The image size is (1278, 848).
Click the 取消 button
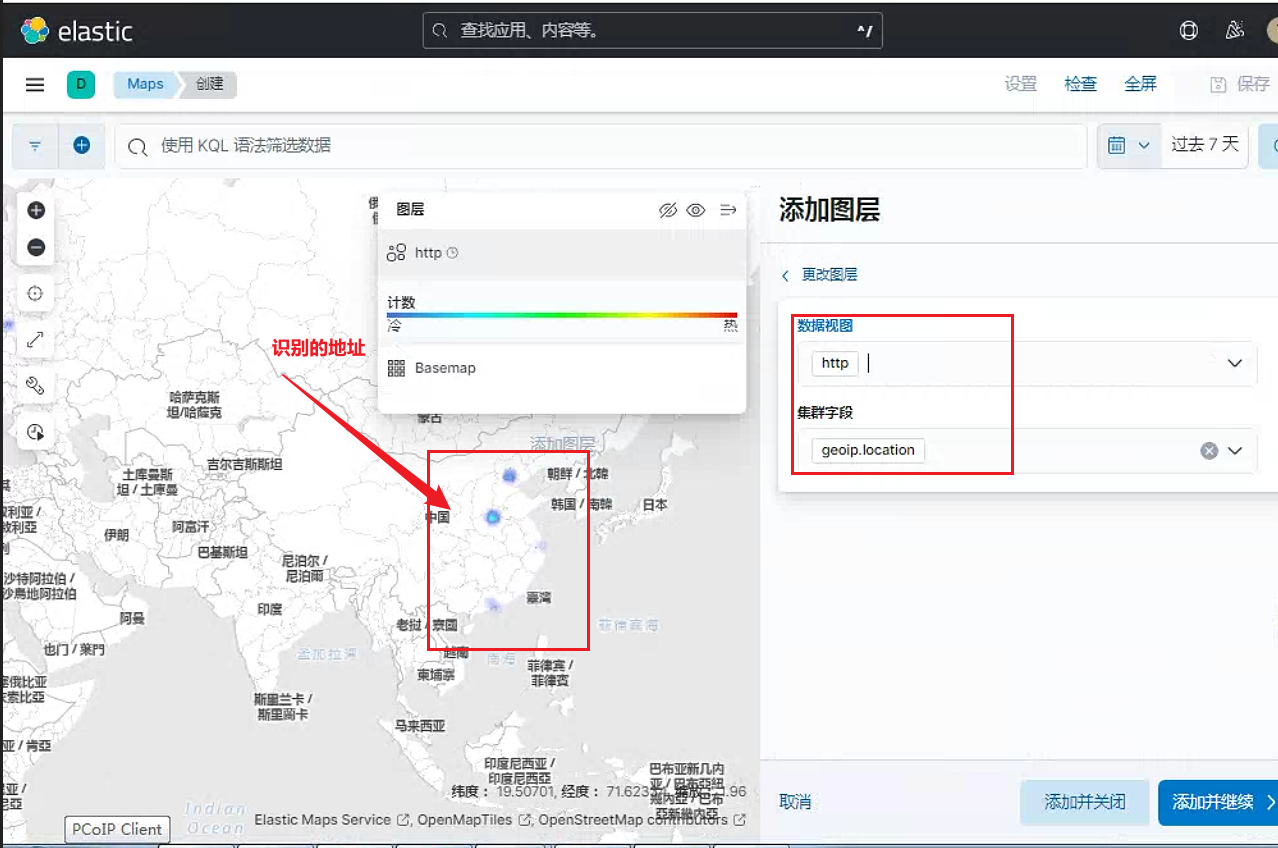(795, 802)
